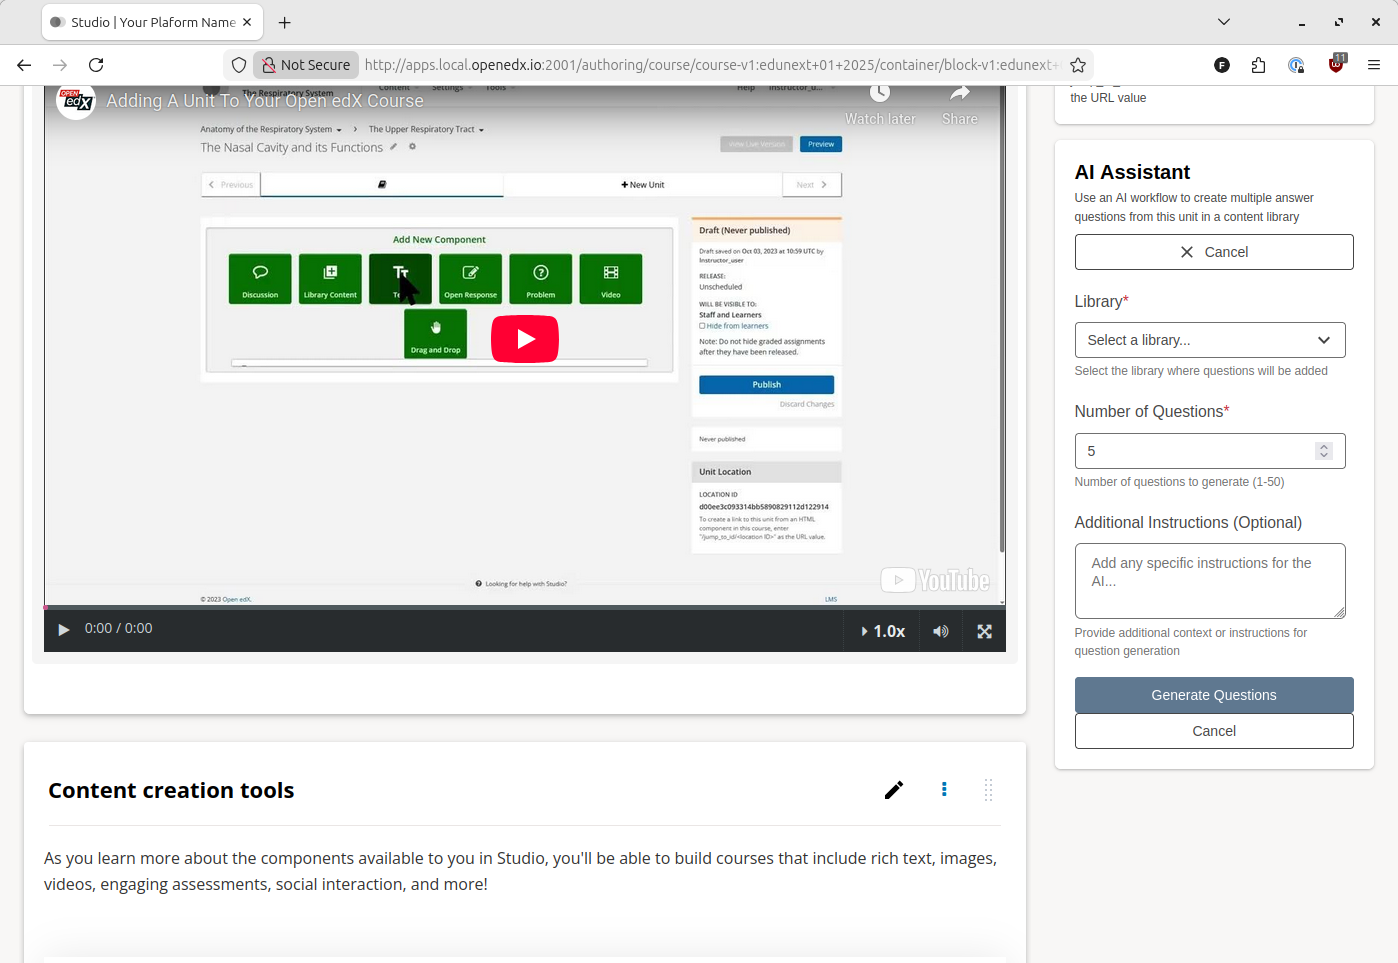Click the tracking protection shield icon
1398x963 pixels.
click(239, 65)
